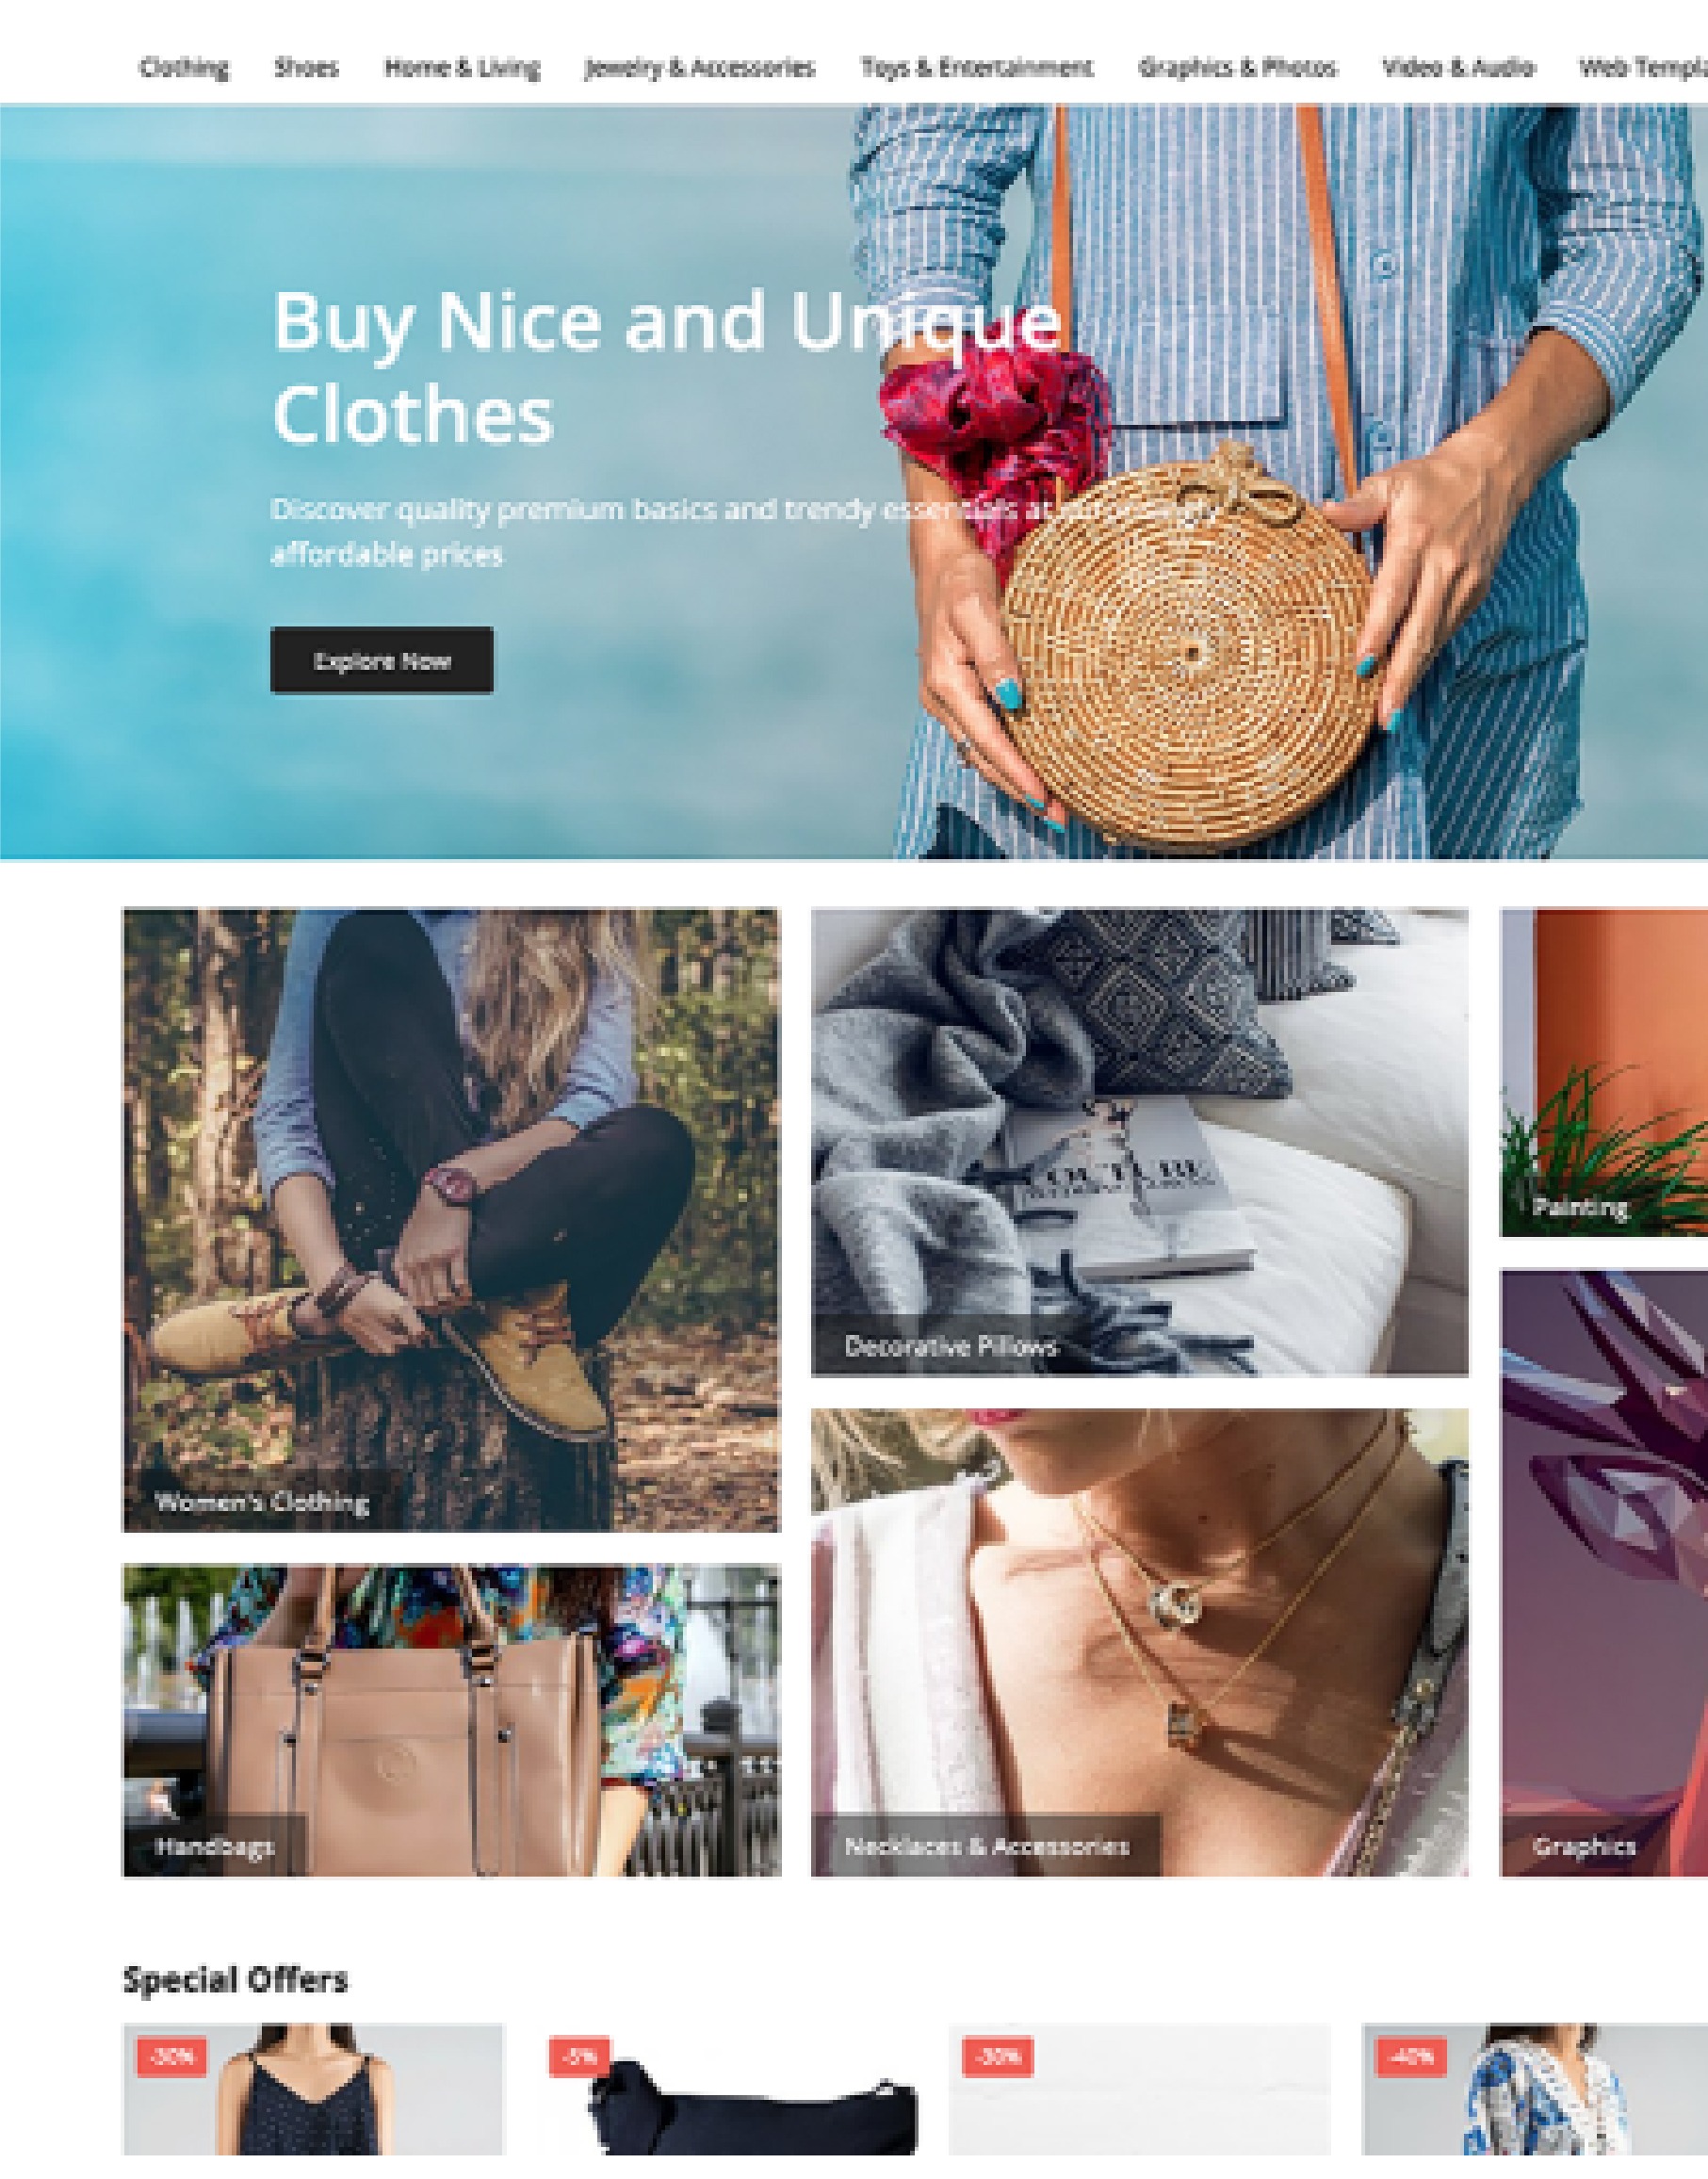
Task: Open the Women's Clothing category tile
Action: [x=451, y=1219]
